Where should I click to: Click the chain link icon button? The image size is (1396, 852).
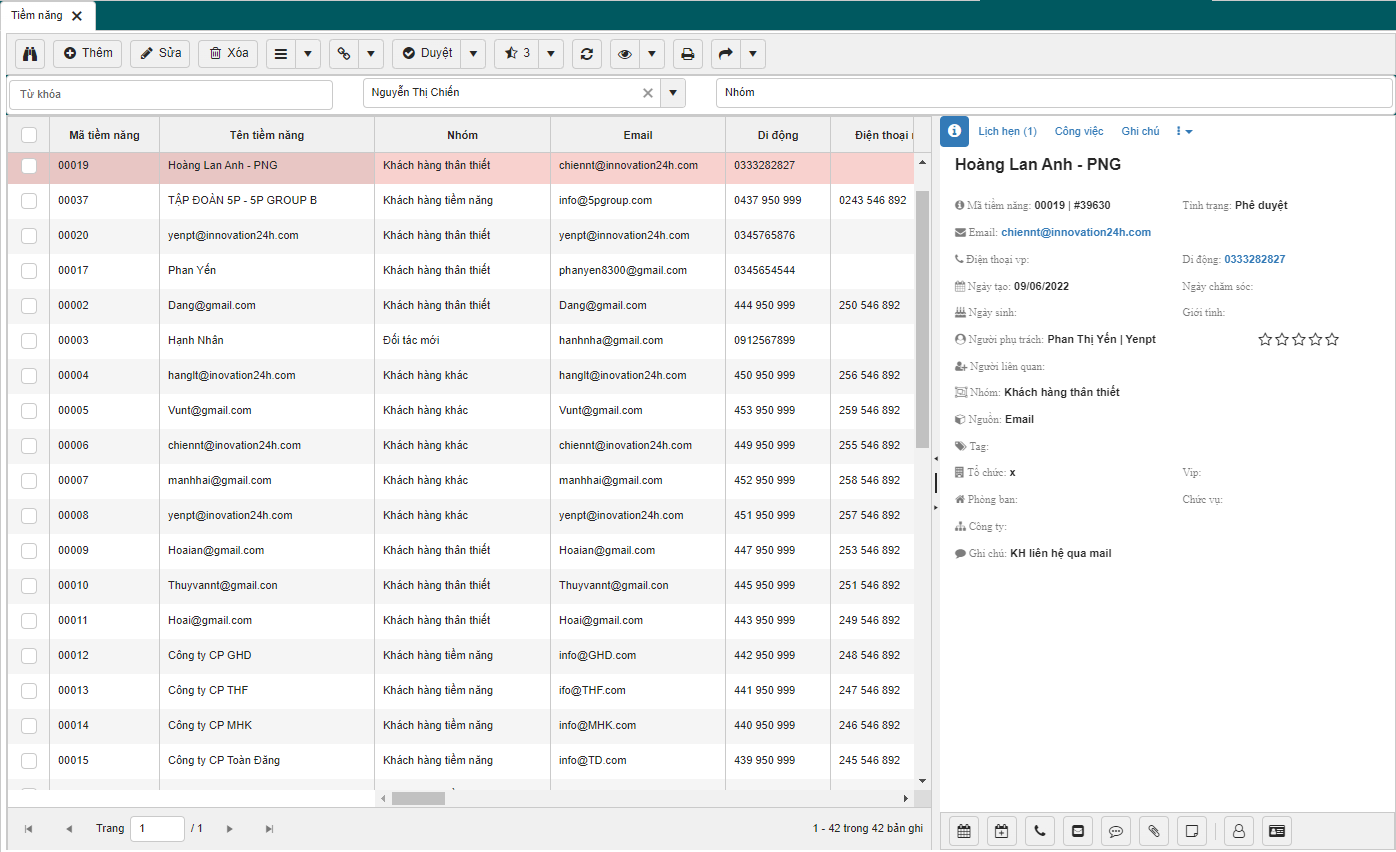344,54
